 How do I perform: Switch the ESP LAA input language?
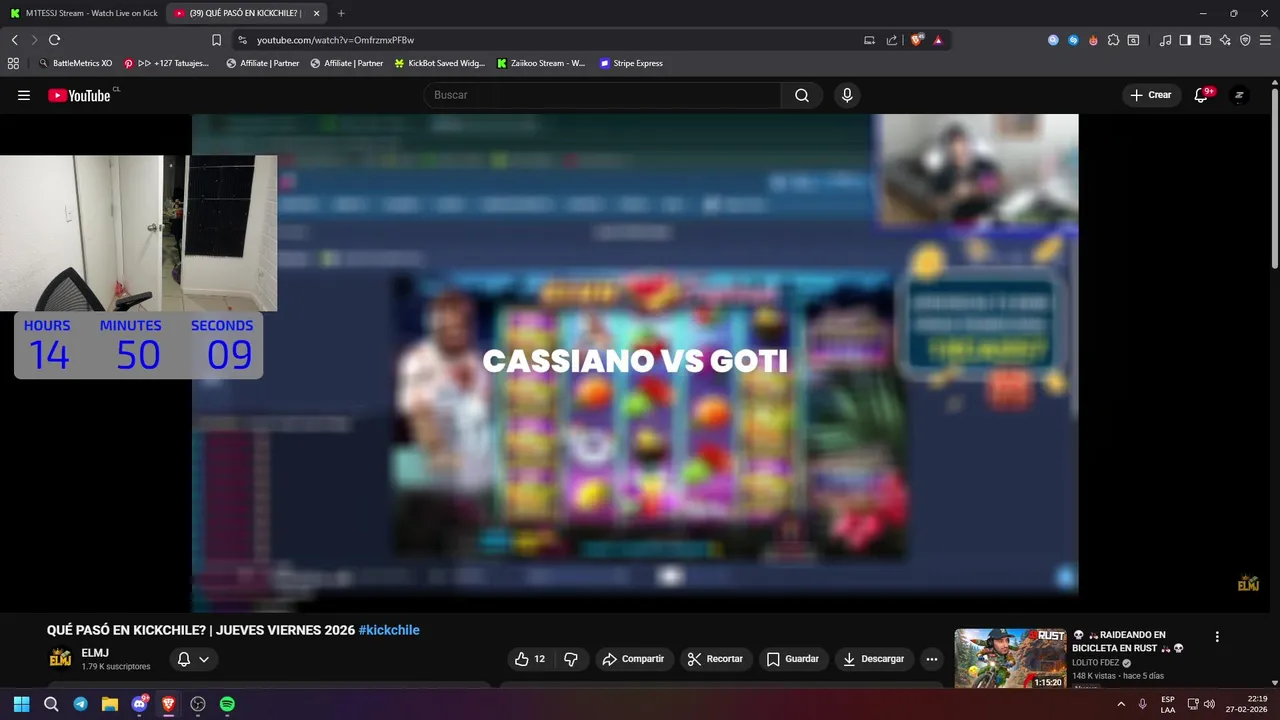pyautogui.click(x=1167, y=704)
